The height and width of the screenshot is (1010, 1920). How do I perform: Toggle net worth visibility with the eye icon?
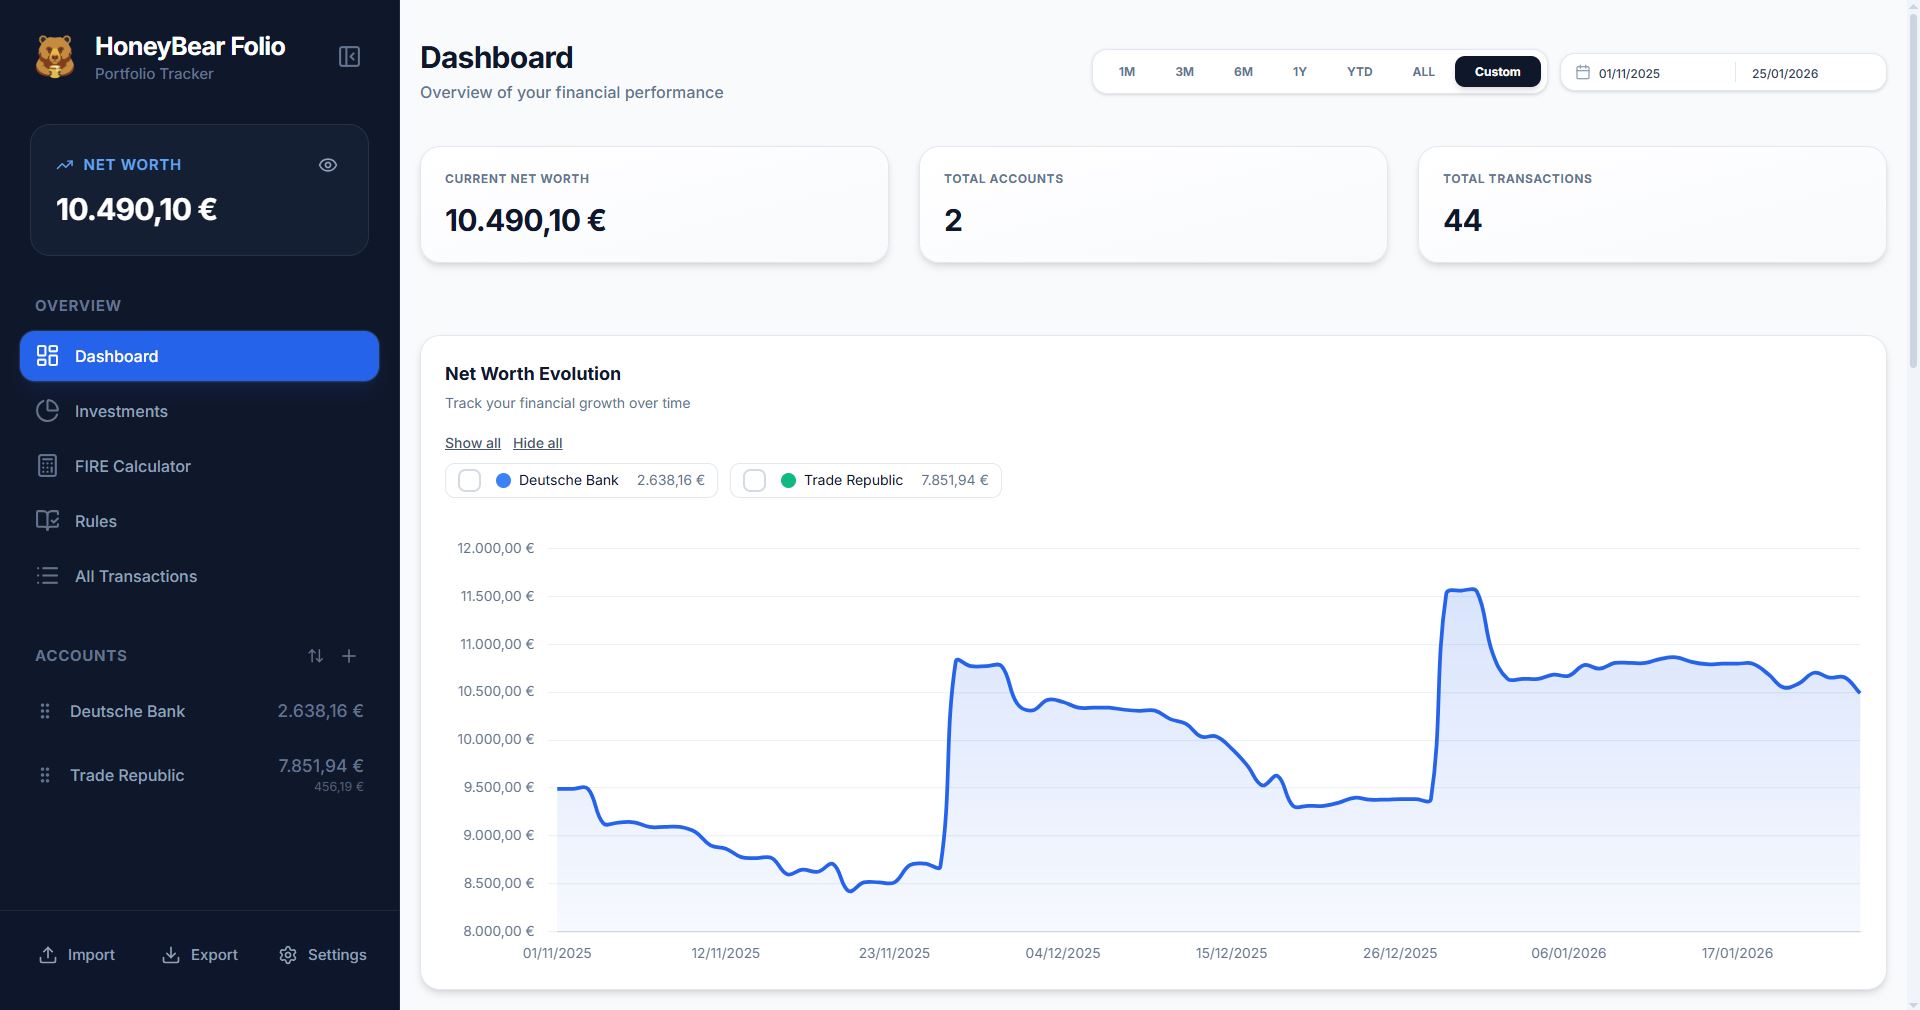[328, 164]
